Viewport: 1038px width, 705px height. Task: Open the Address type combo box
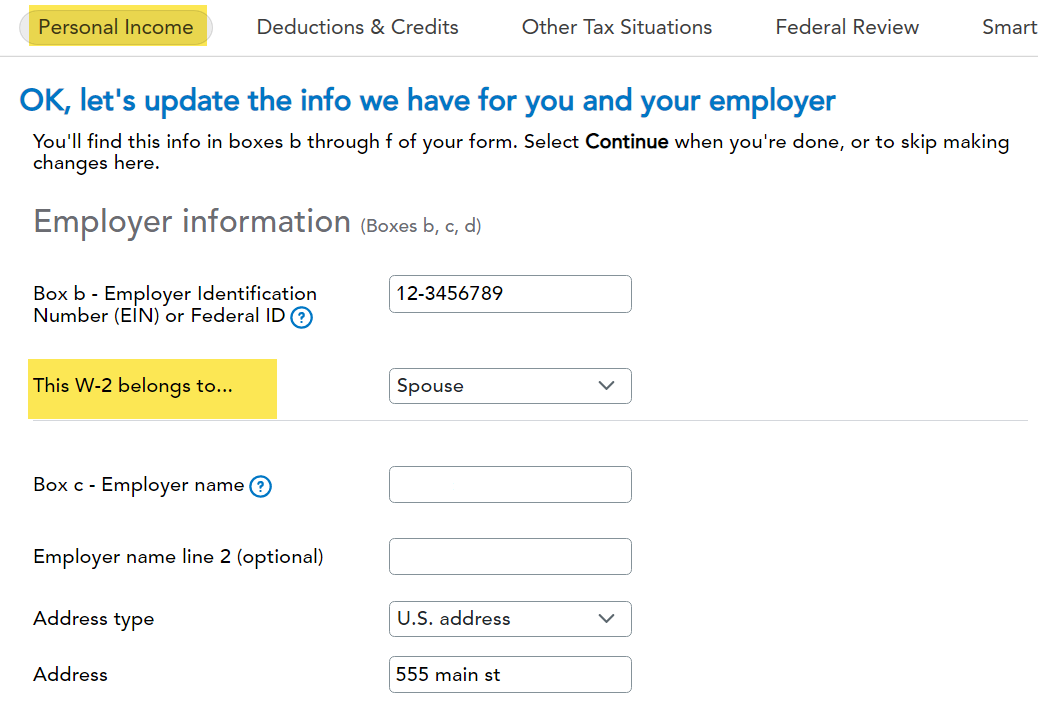[510, 619]
